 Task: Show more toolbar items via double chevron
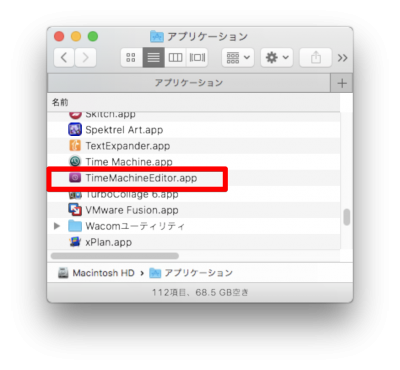342,58
